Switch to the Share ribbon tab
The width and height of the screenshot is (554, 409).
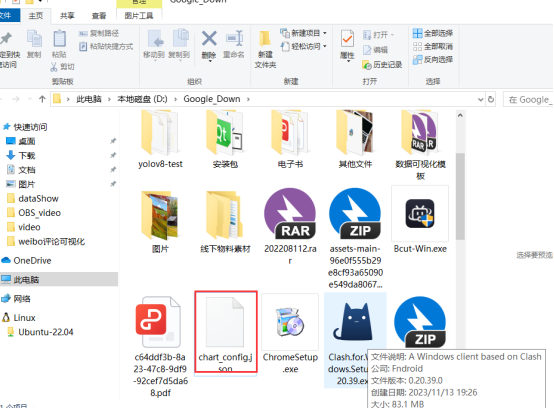[67, 16]
